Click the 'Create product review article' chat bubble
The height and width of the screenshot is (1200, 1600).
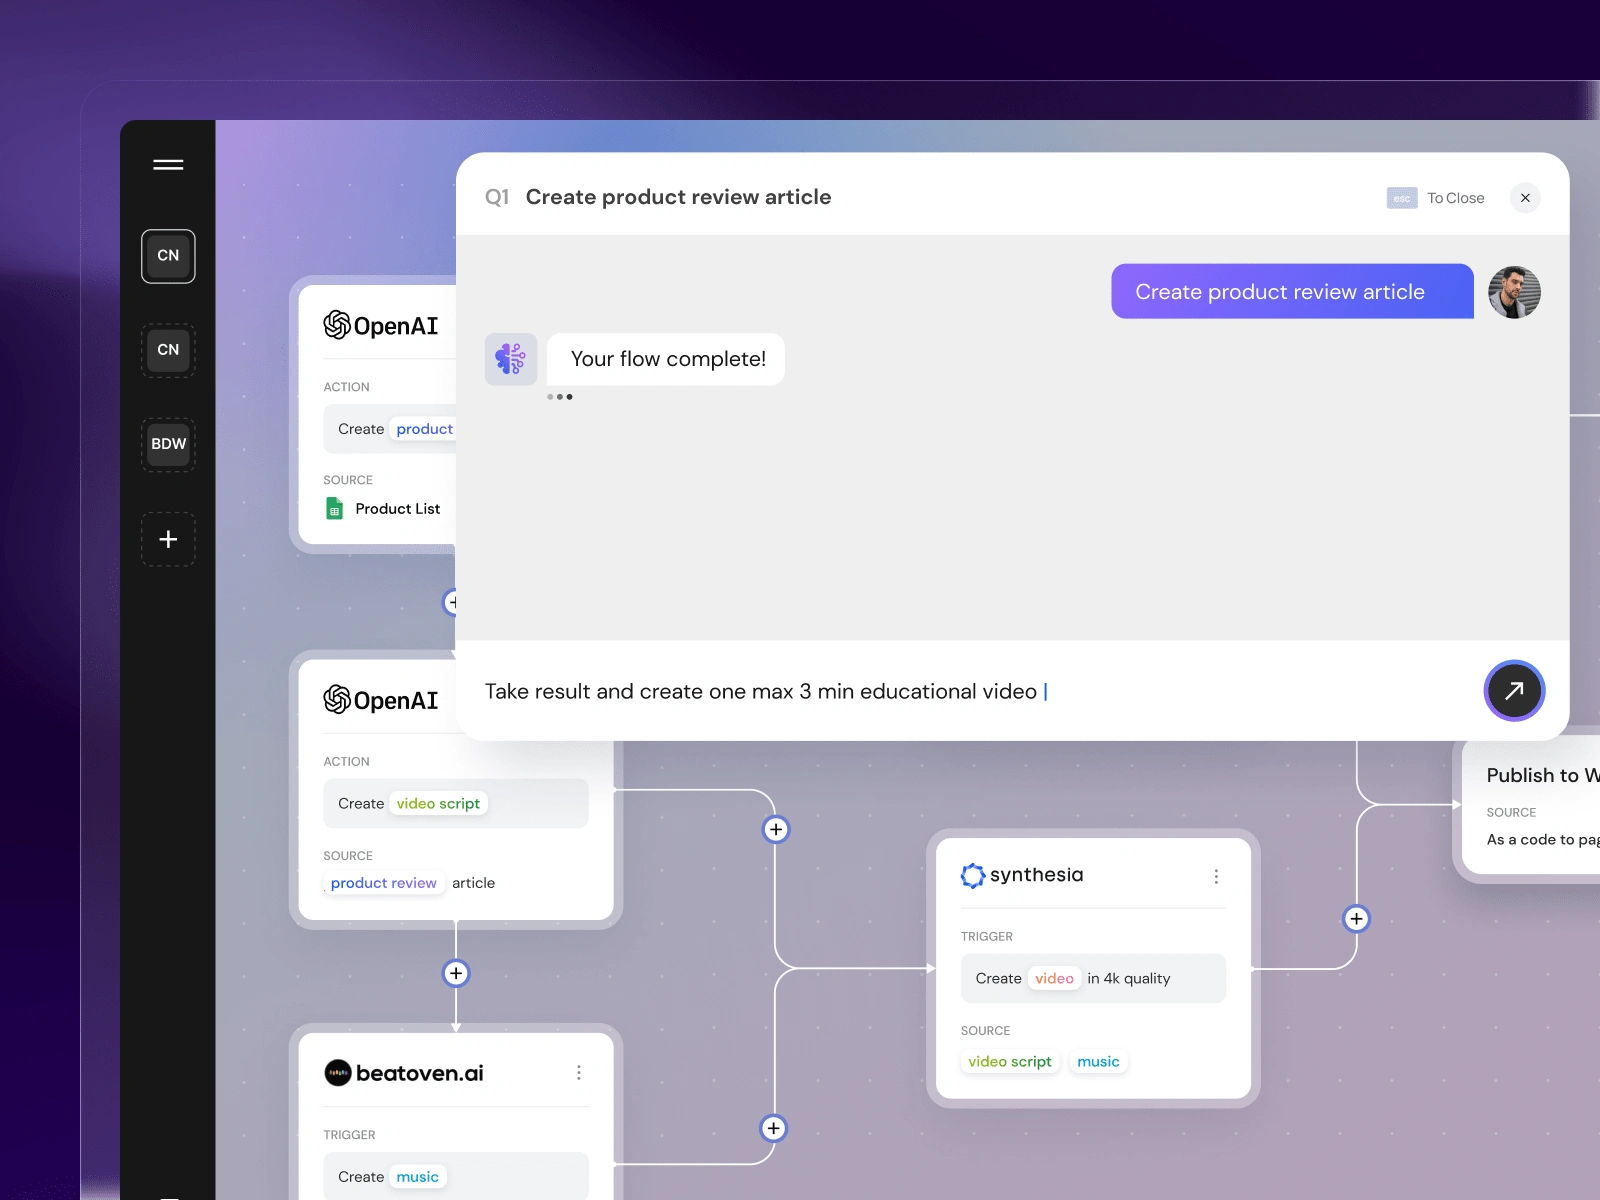point(1292,292)
